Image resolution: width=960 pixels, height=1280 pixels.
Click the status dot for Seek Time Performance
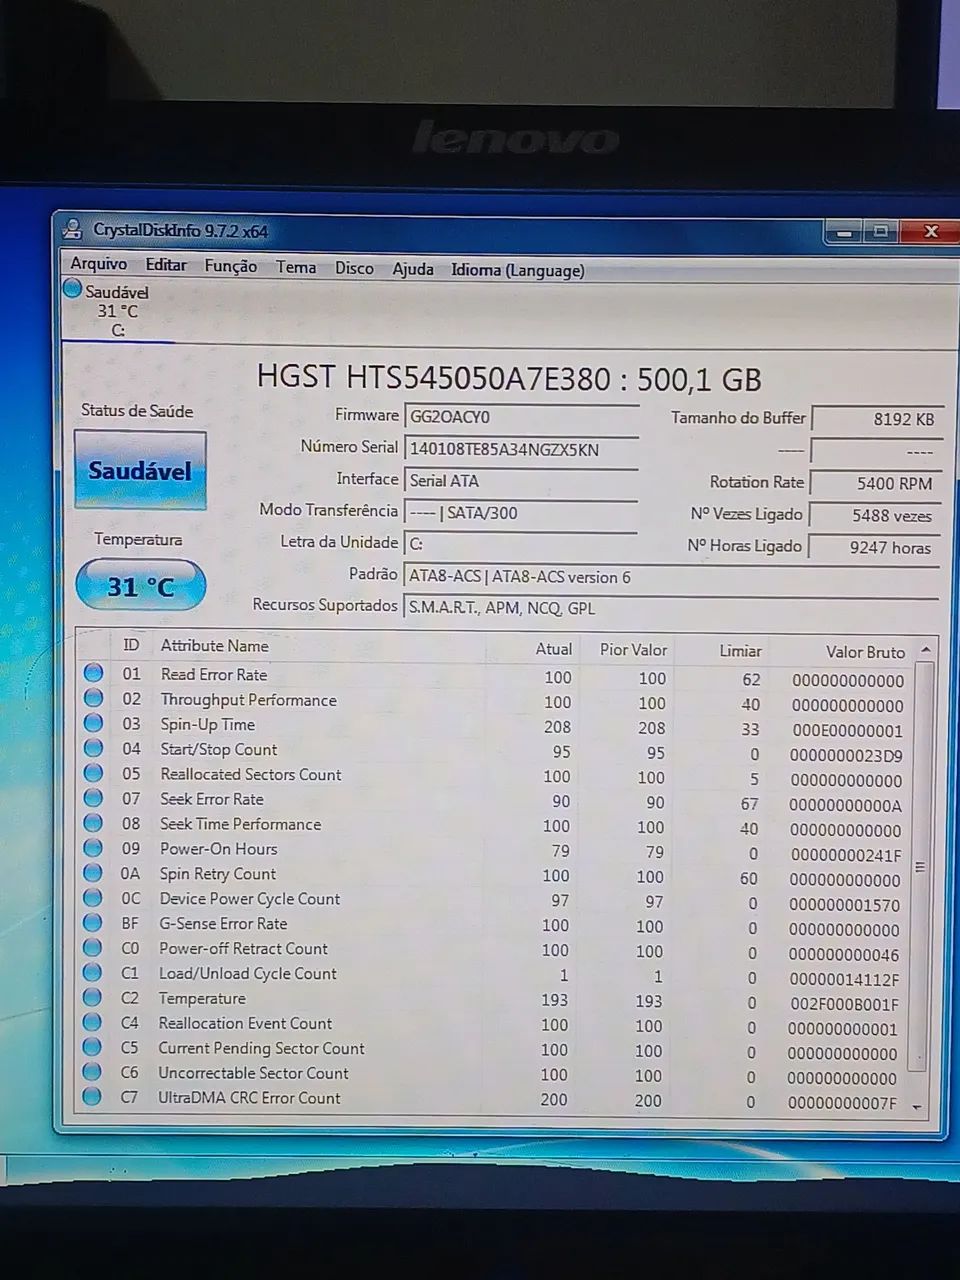pos(93,823)
